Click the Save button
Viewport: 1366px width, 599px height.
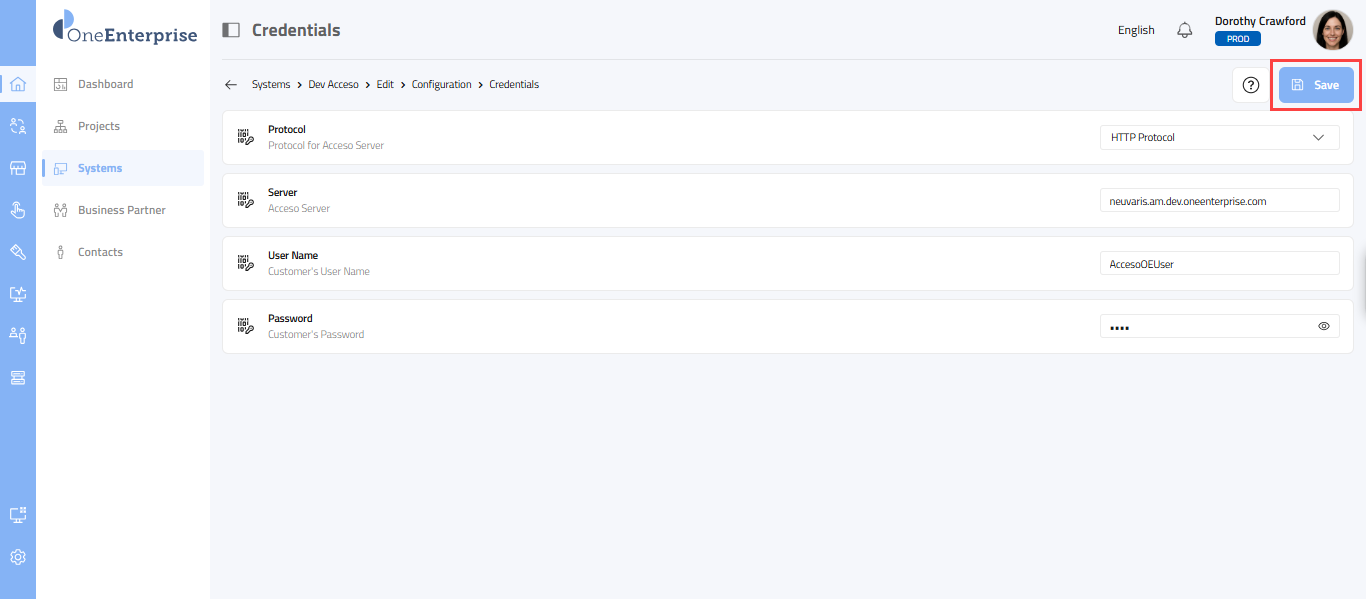click(x=1316, y=85)
